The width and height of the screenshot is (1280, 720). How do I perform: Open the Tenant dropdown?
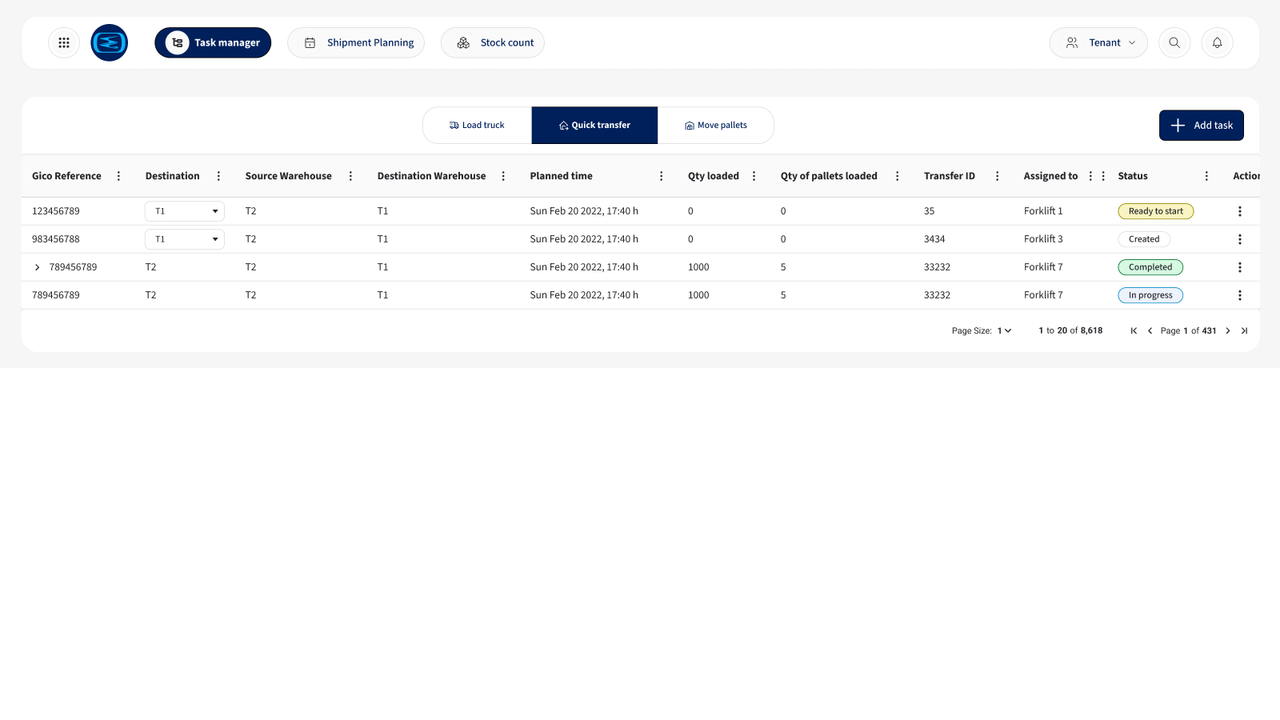pyautogui.click(x=1098, y=43)
